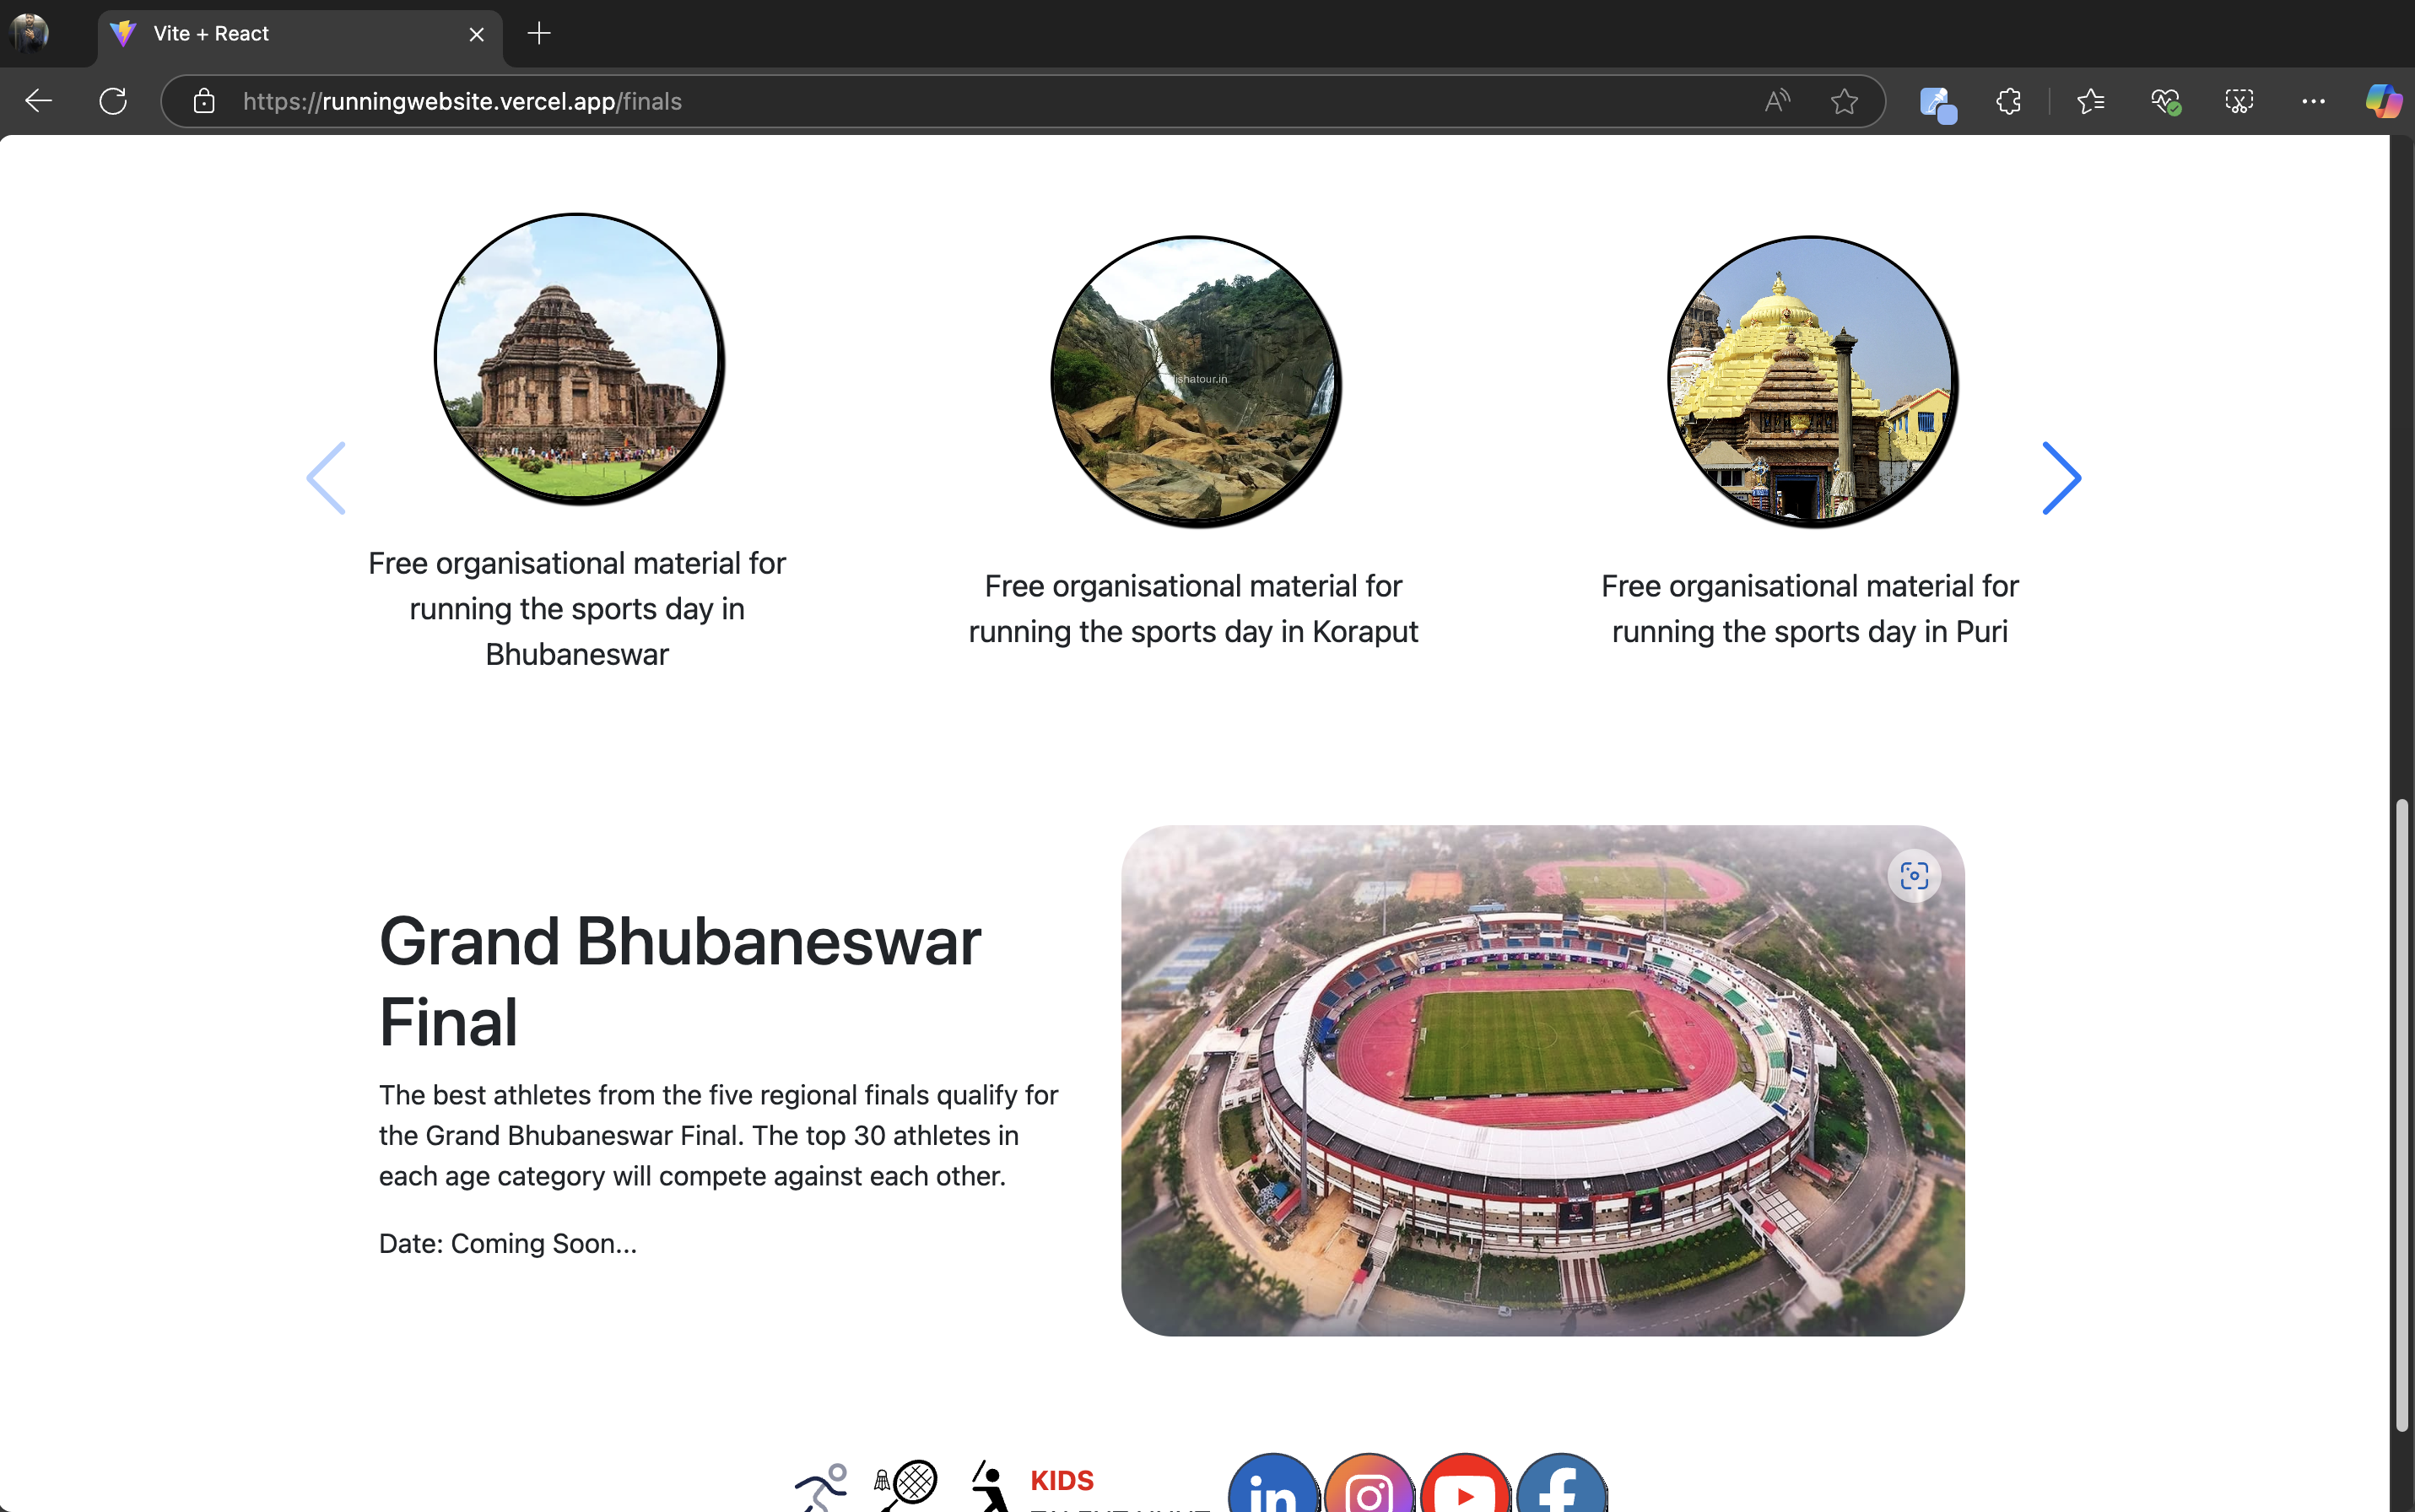
Task: Open the Copilot sidebar icon
Action: [x=2382, y=101]
